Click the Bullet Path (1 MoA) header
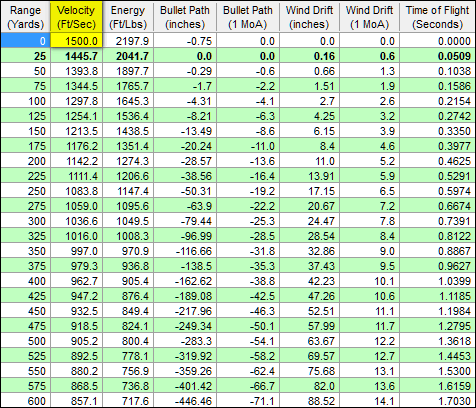 [x=248, y=17]
